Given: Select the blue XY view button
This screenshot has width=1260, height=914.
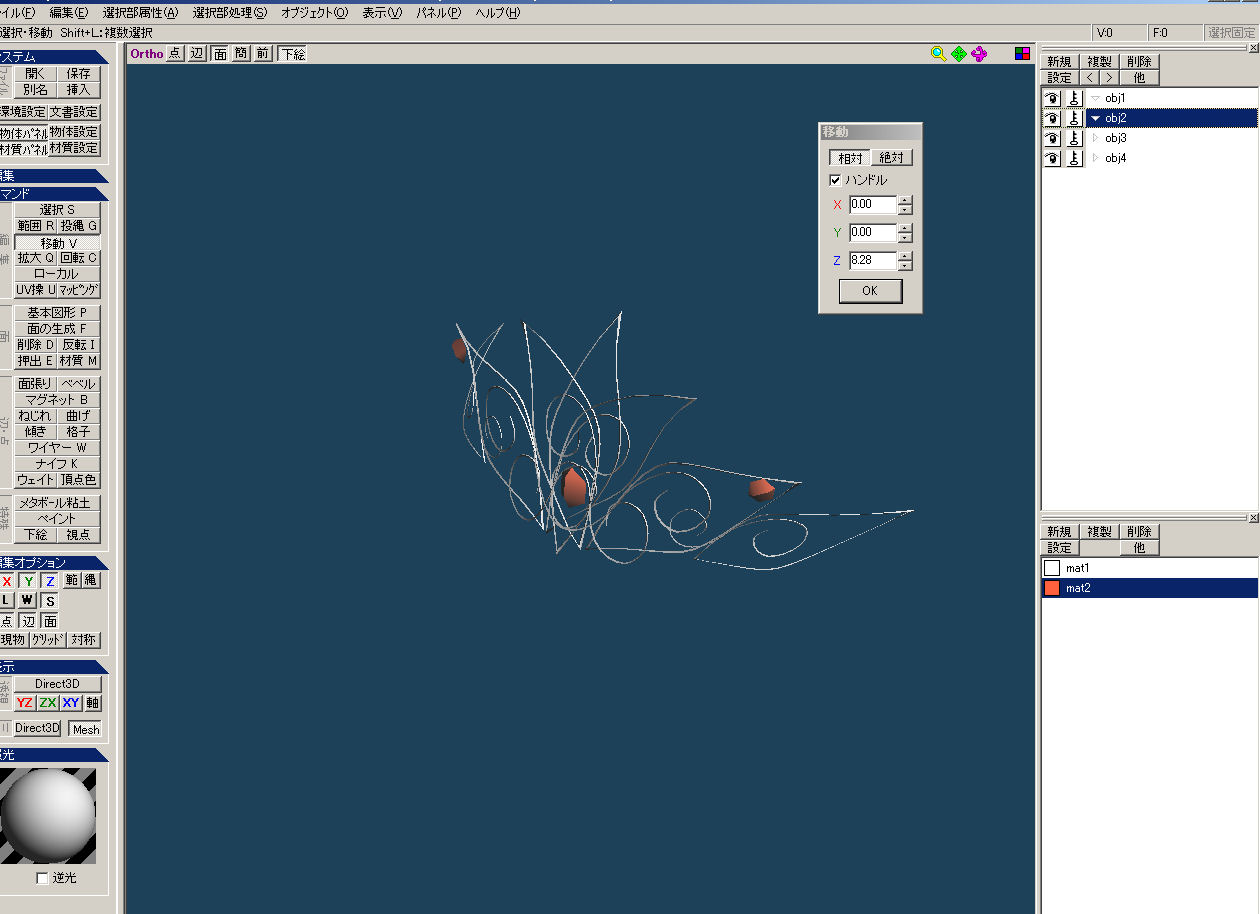Looking at the screenshot, I should tap(70, 703).
